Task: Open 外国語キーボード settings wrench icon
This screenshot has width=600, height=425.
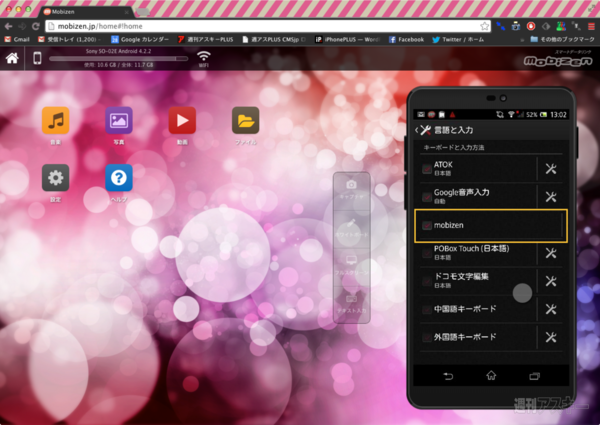Action: tap(551, 337)
